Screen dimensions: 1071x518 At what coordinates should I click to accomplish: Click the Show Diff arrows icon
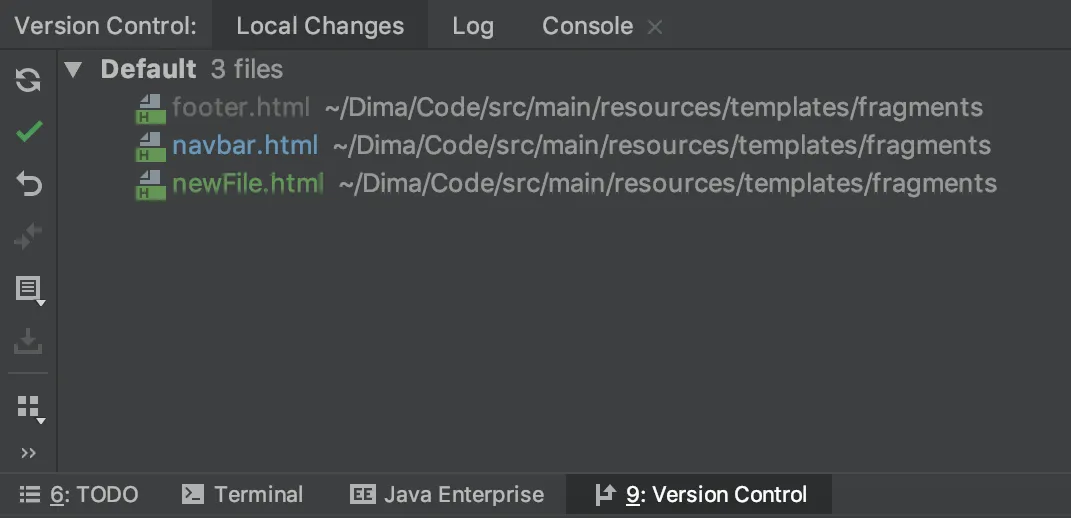[x=29, y=237]
